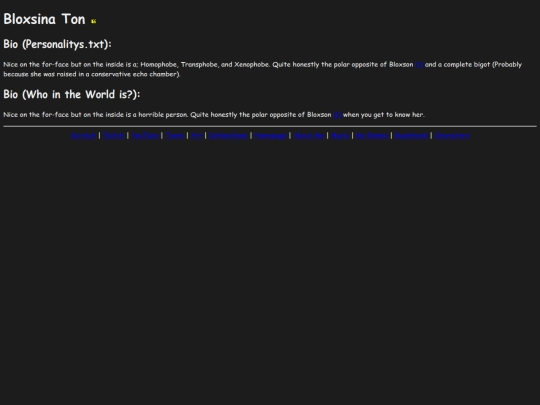The image size is (540, 405).
Task: Open the YouTube footer link
Action: click(145, 136)
